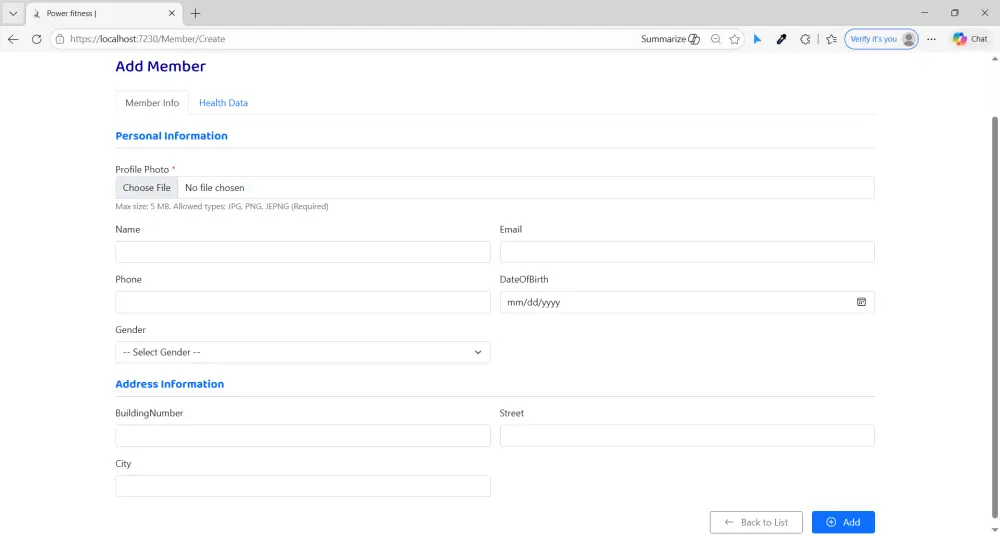
Task: Open the Copilot Chat button
Action: (970, 39)
